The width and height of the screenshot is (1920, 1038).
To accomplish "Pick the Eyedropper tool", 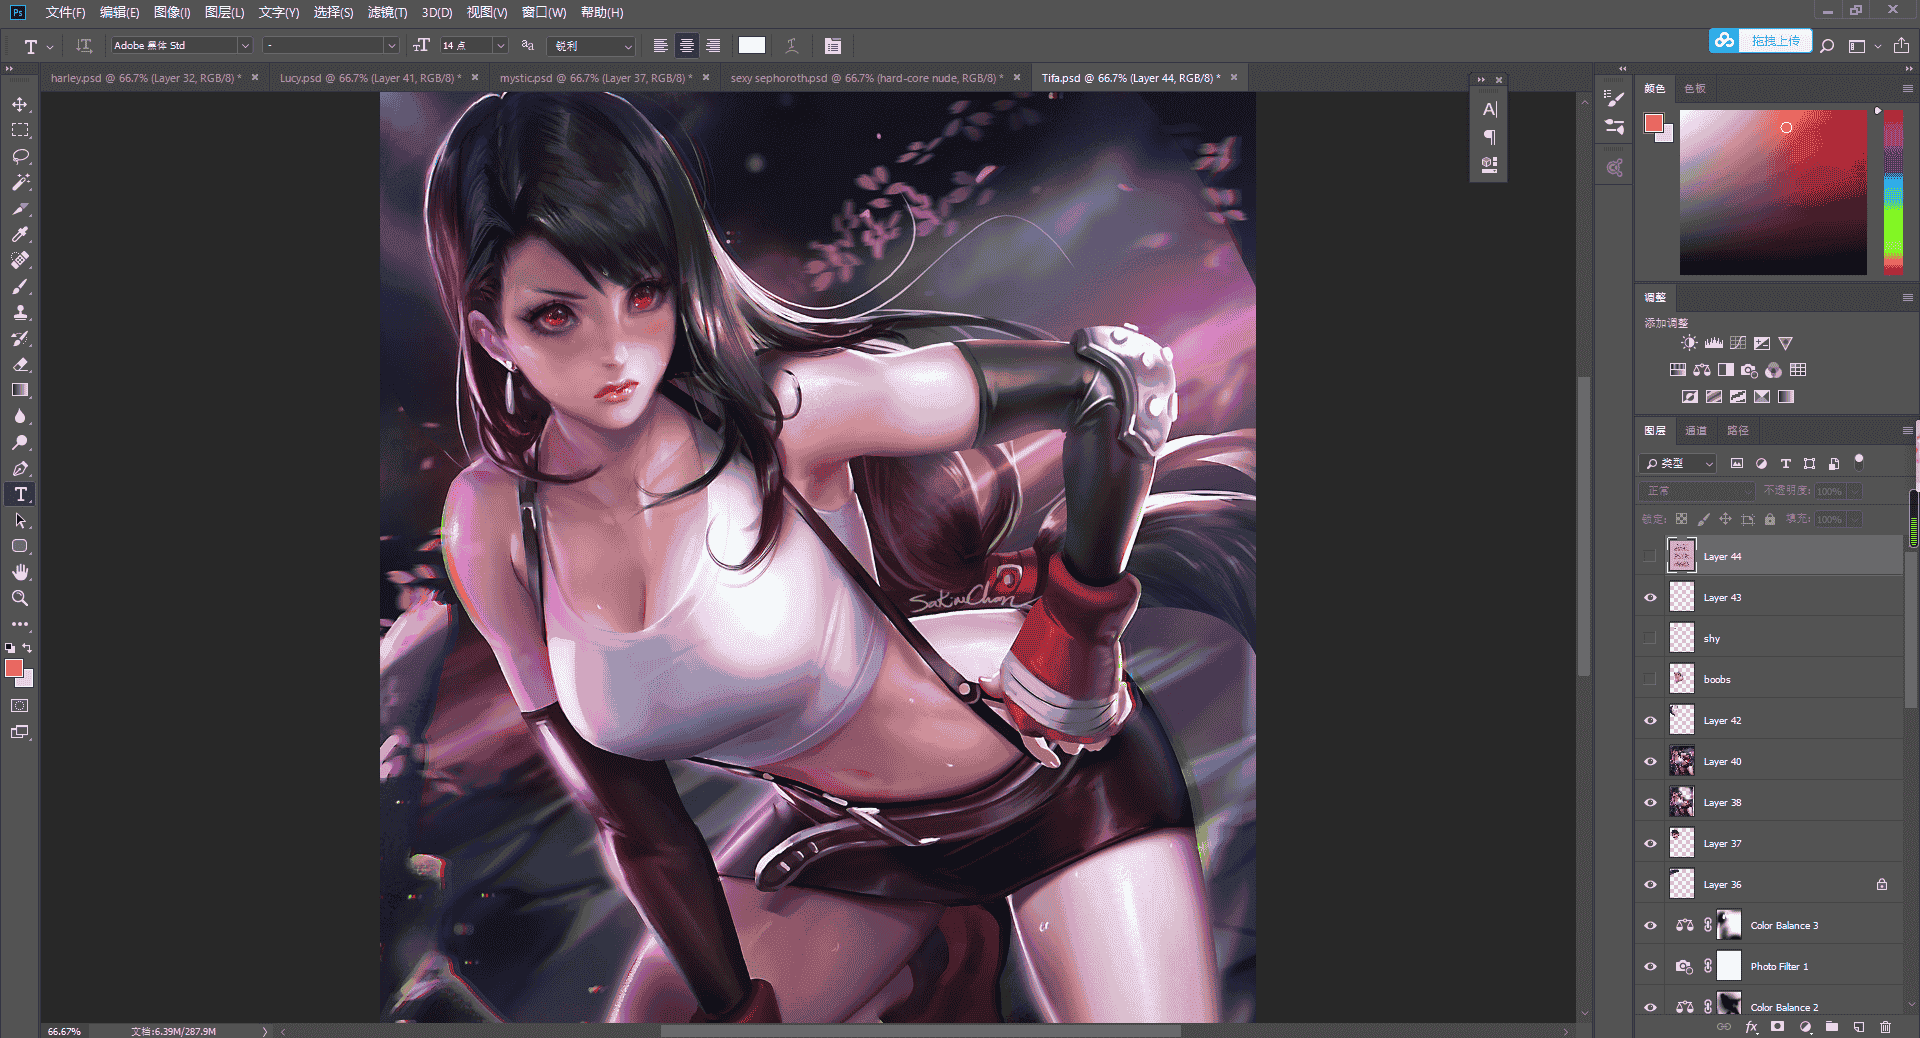I will tap(20, 234).
